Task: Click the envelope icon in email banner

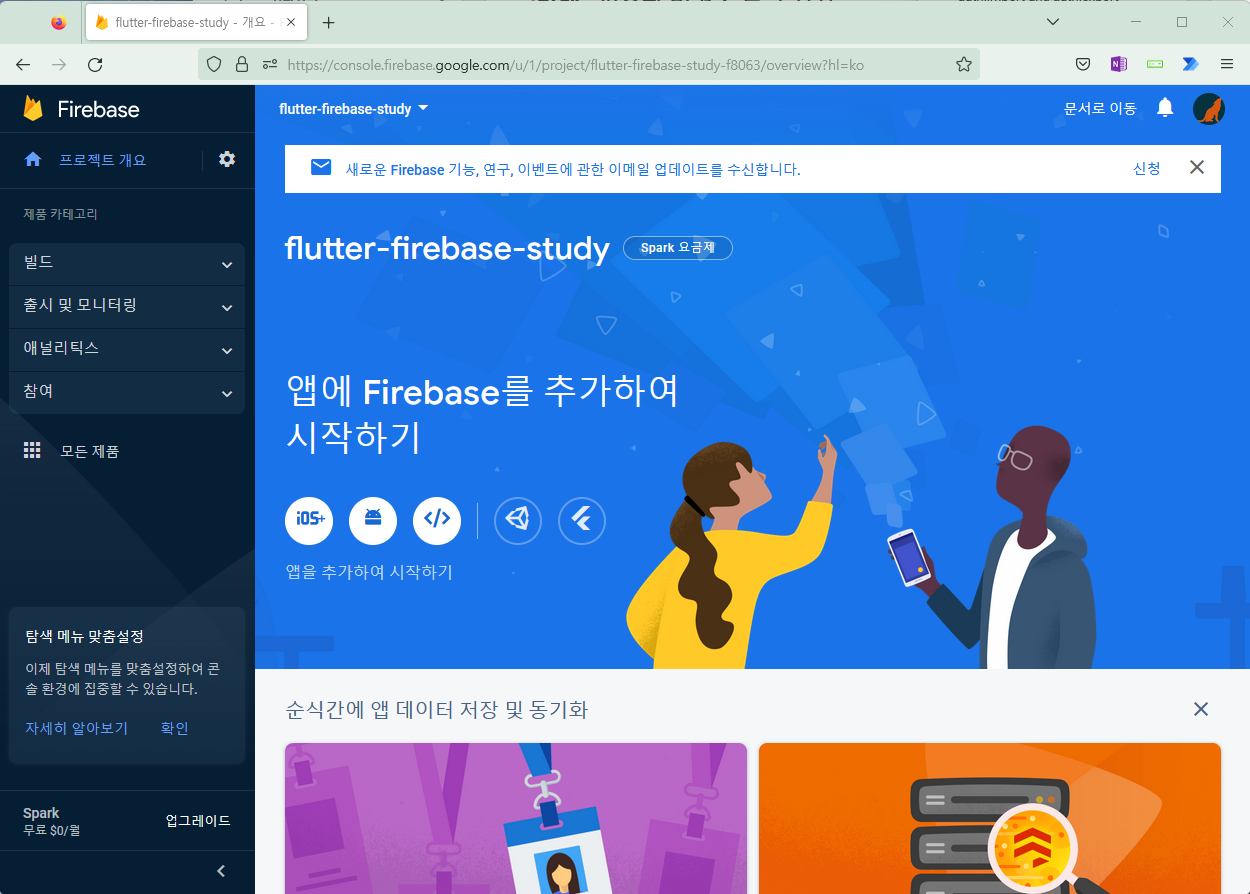Action: 321,167
